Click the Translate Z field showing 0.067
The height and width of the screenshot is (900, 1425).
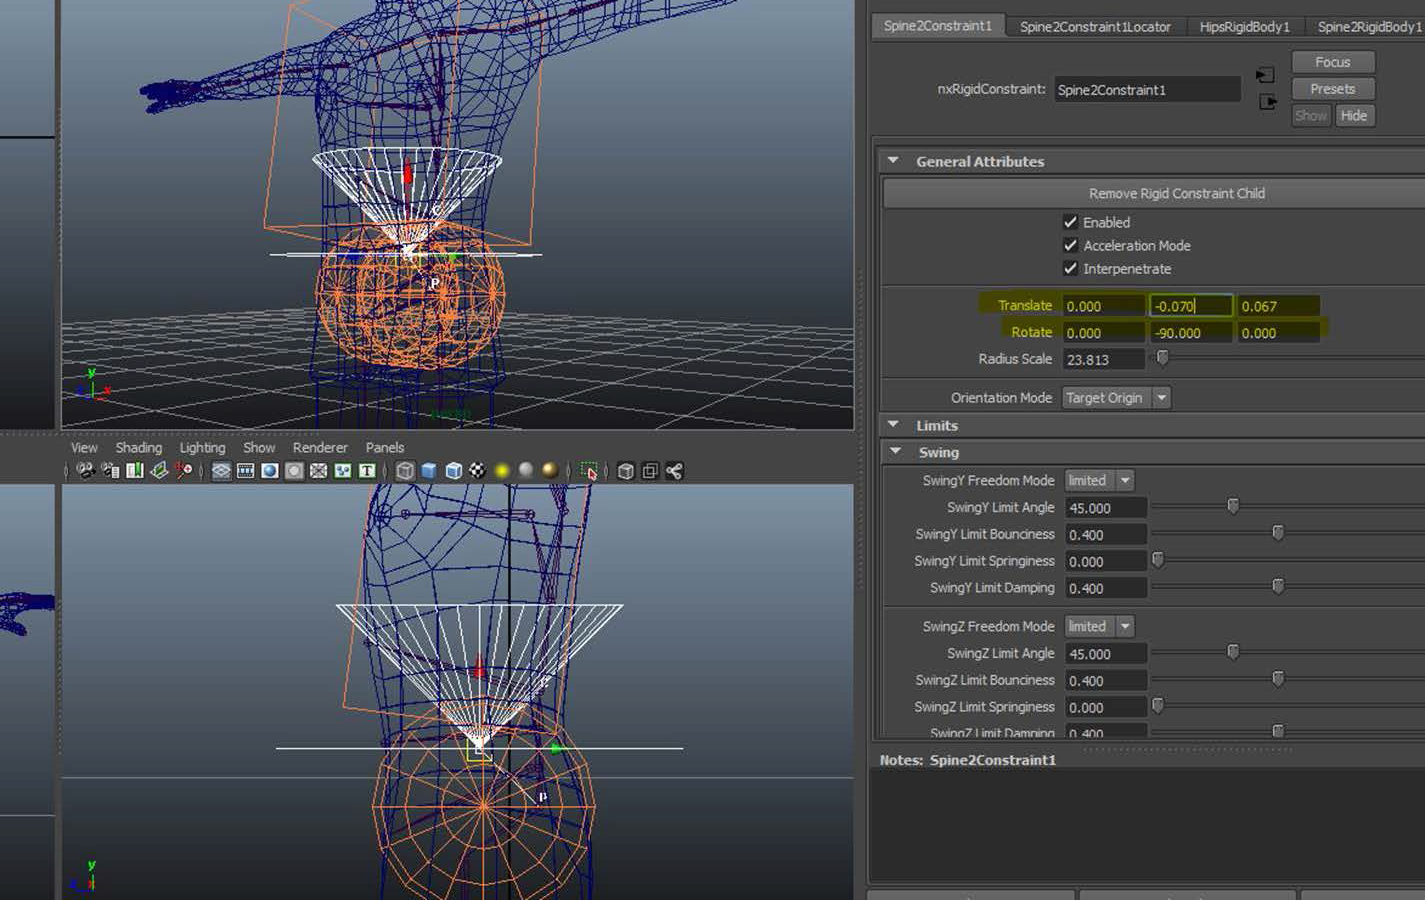click(1278, 306)
